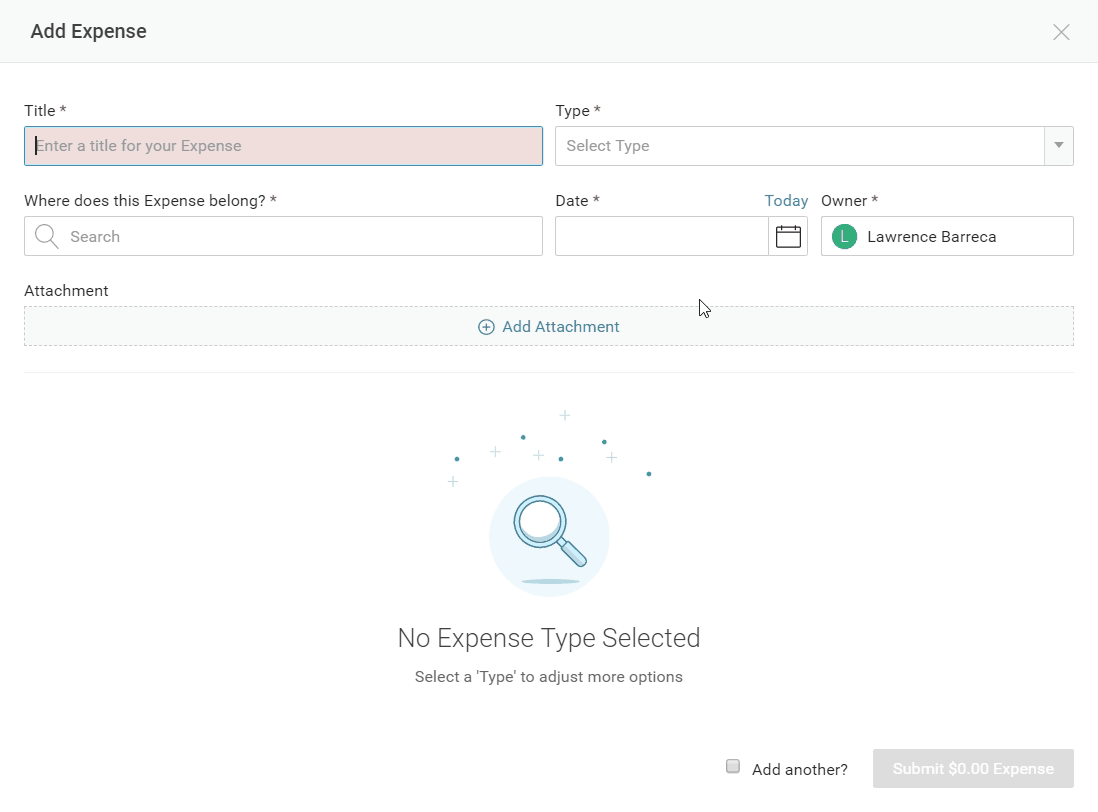Click the 'No Expense Type Selected' heading

[549, 638]
